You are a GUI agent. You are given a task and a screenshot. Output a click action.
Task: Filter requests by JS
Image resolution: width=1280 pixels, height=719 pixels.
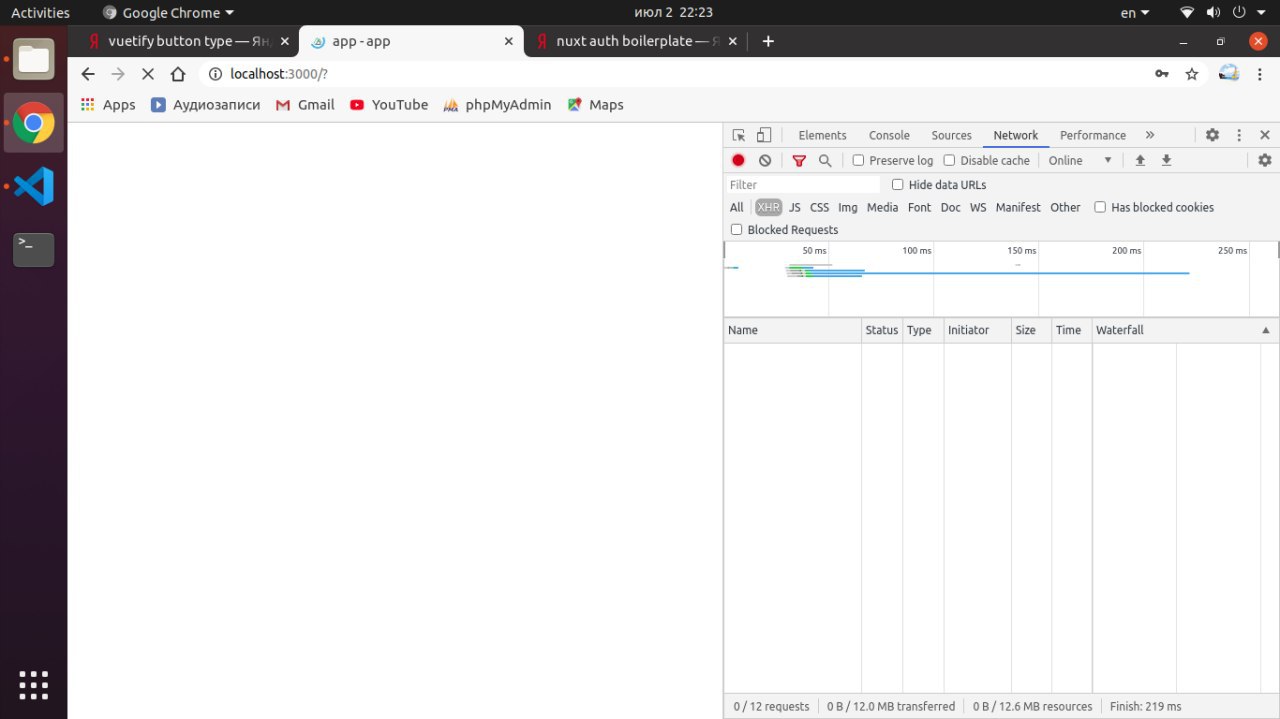[794, 207]
